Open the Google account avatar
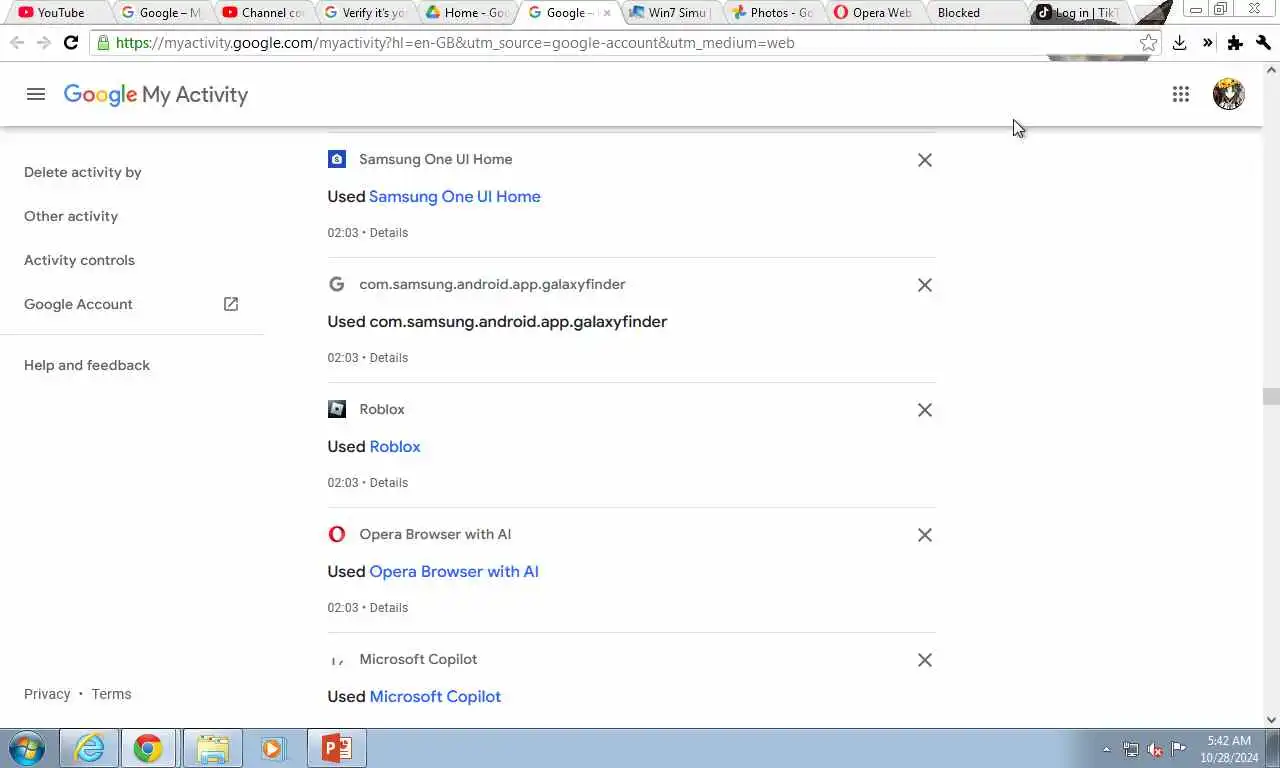Screen dimensions: 1280x768 coord(1228,94)
